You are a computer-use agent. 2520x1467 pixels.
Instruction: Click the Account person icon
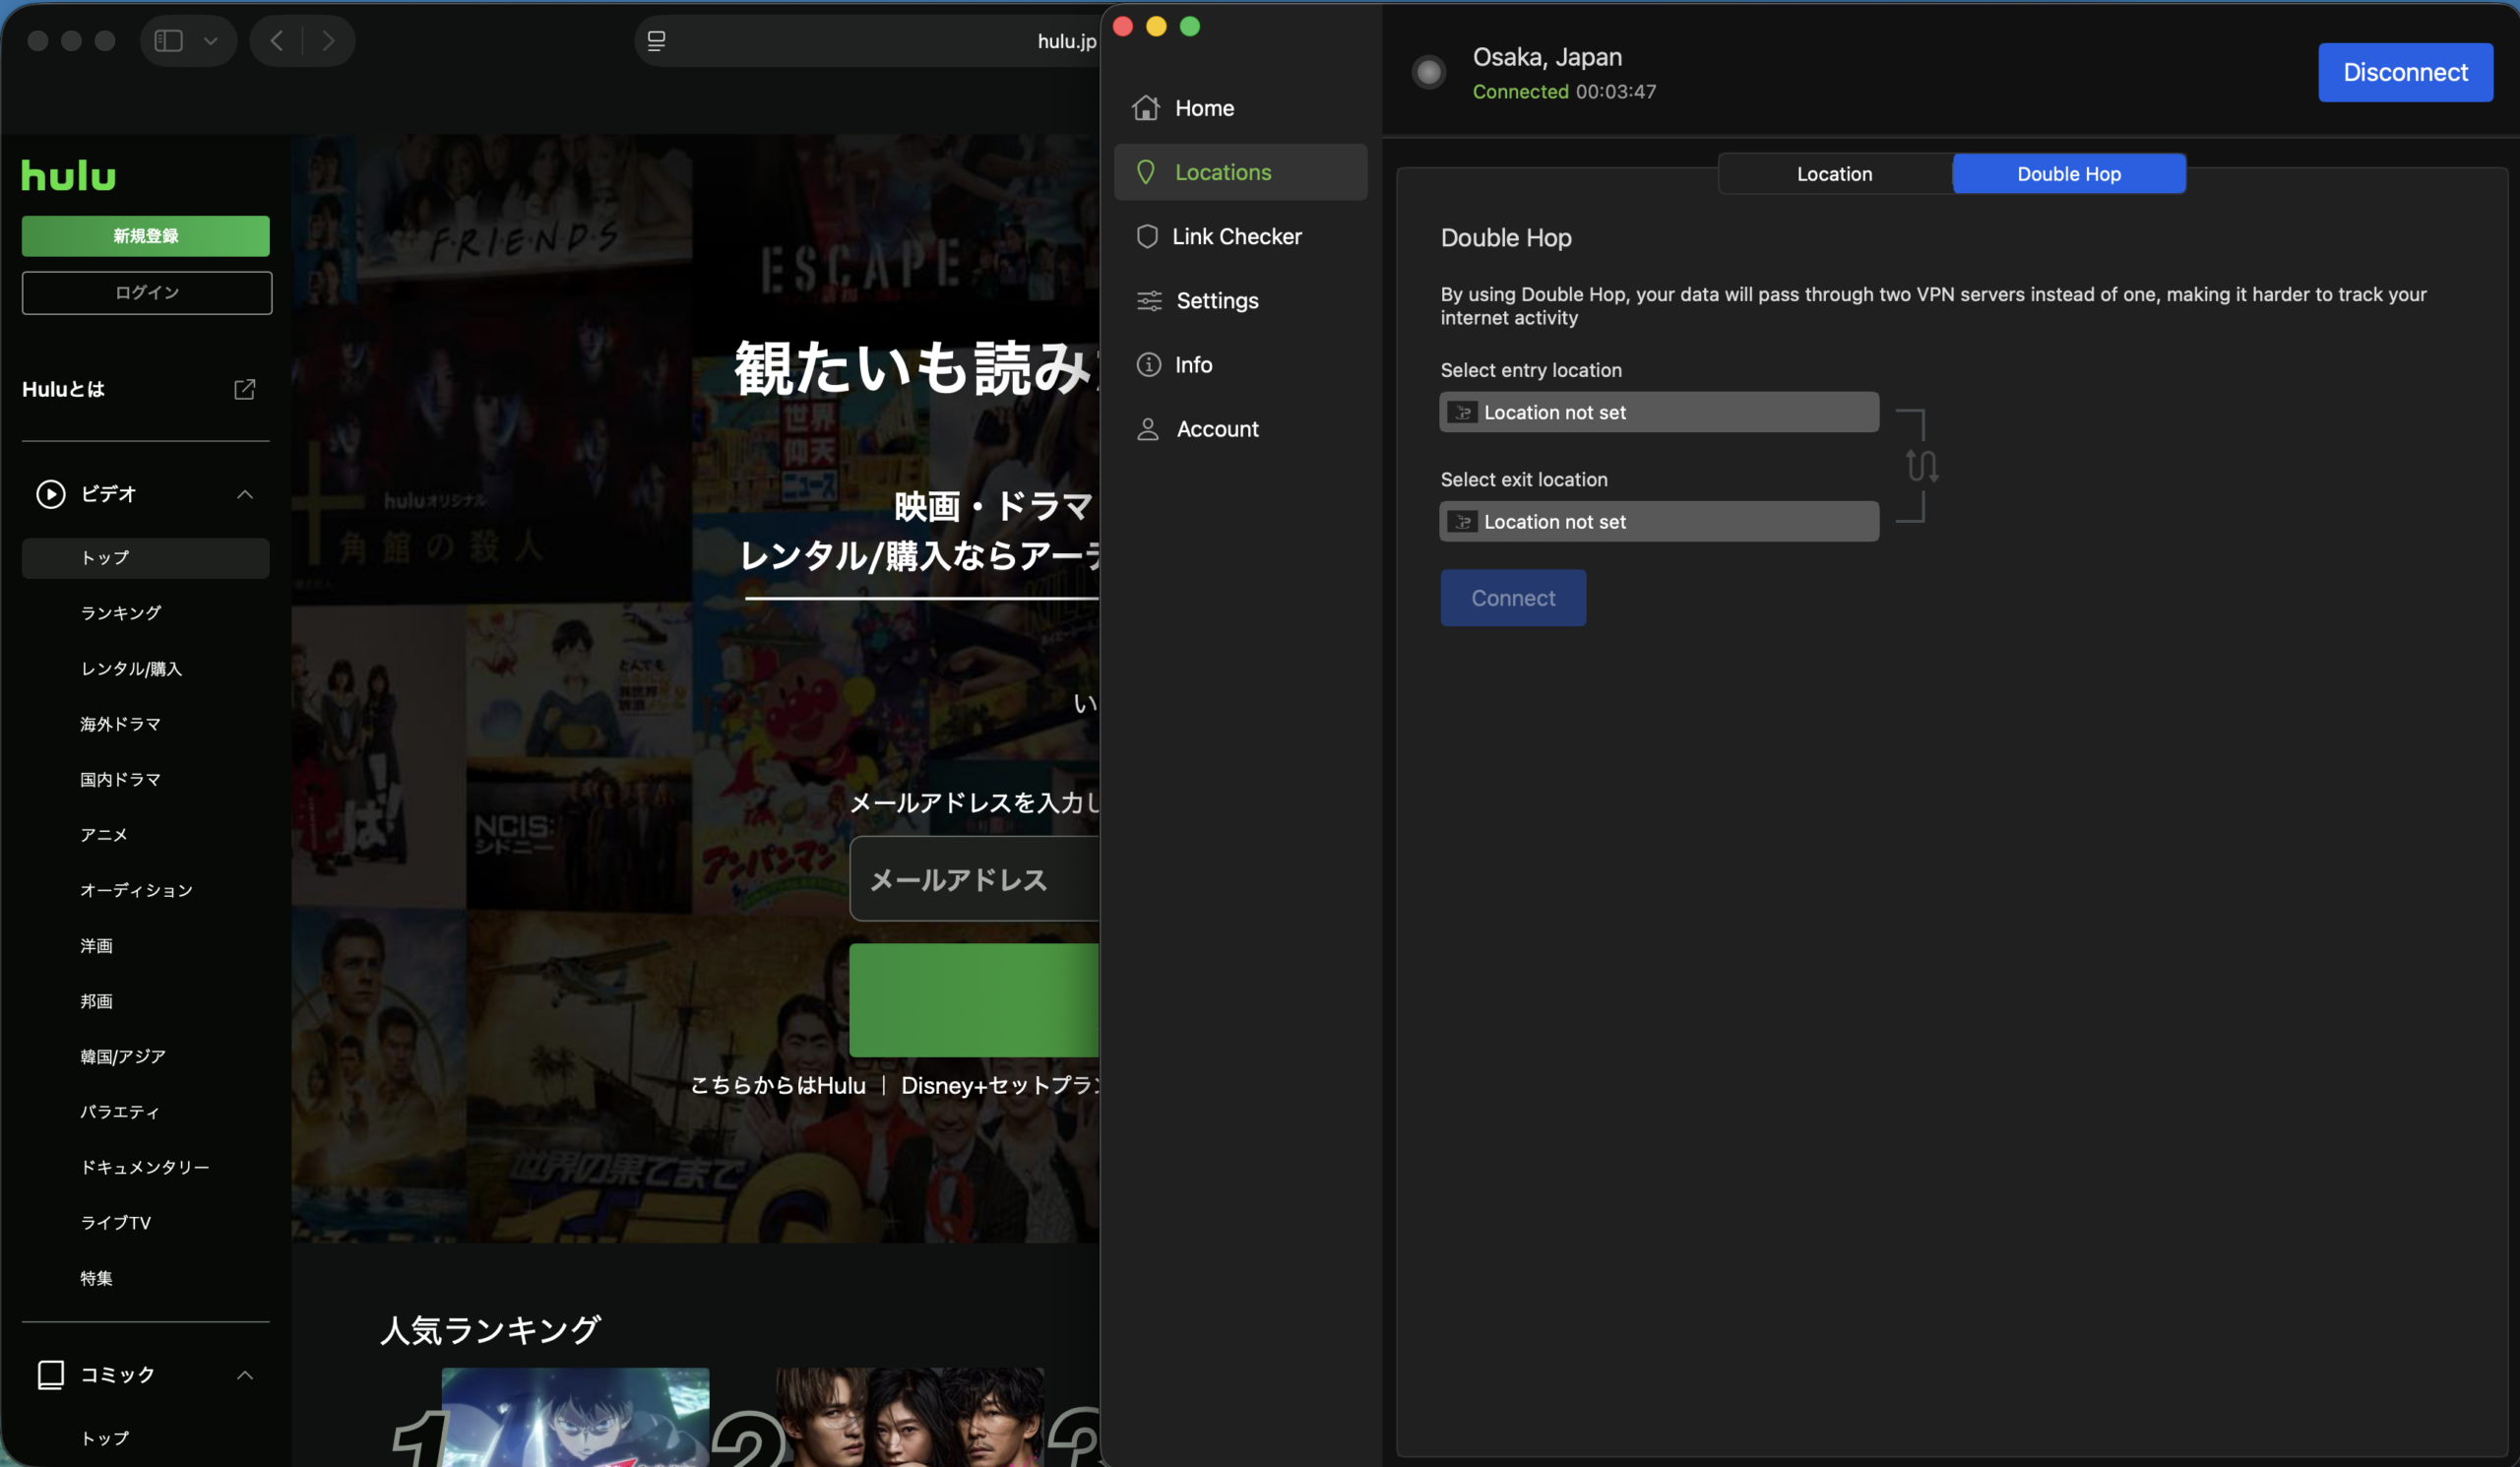(x=1148, y=429)
